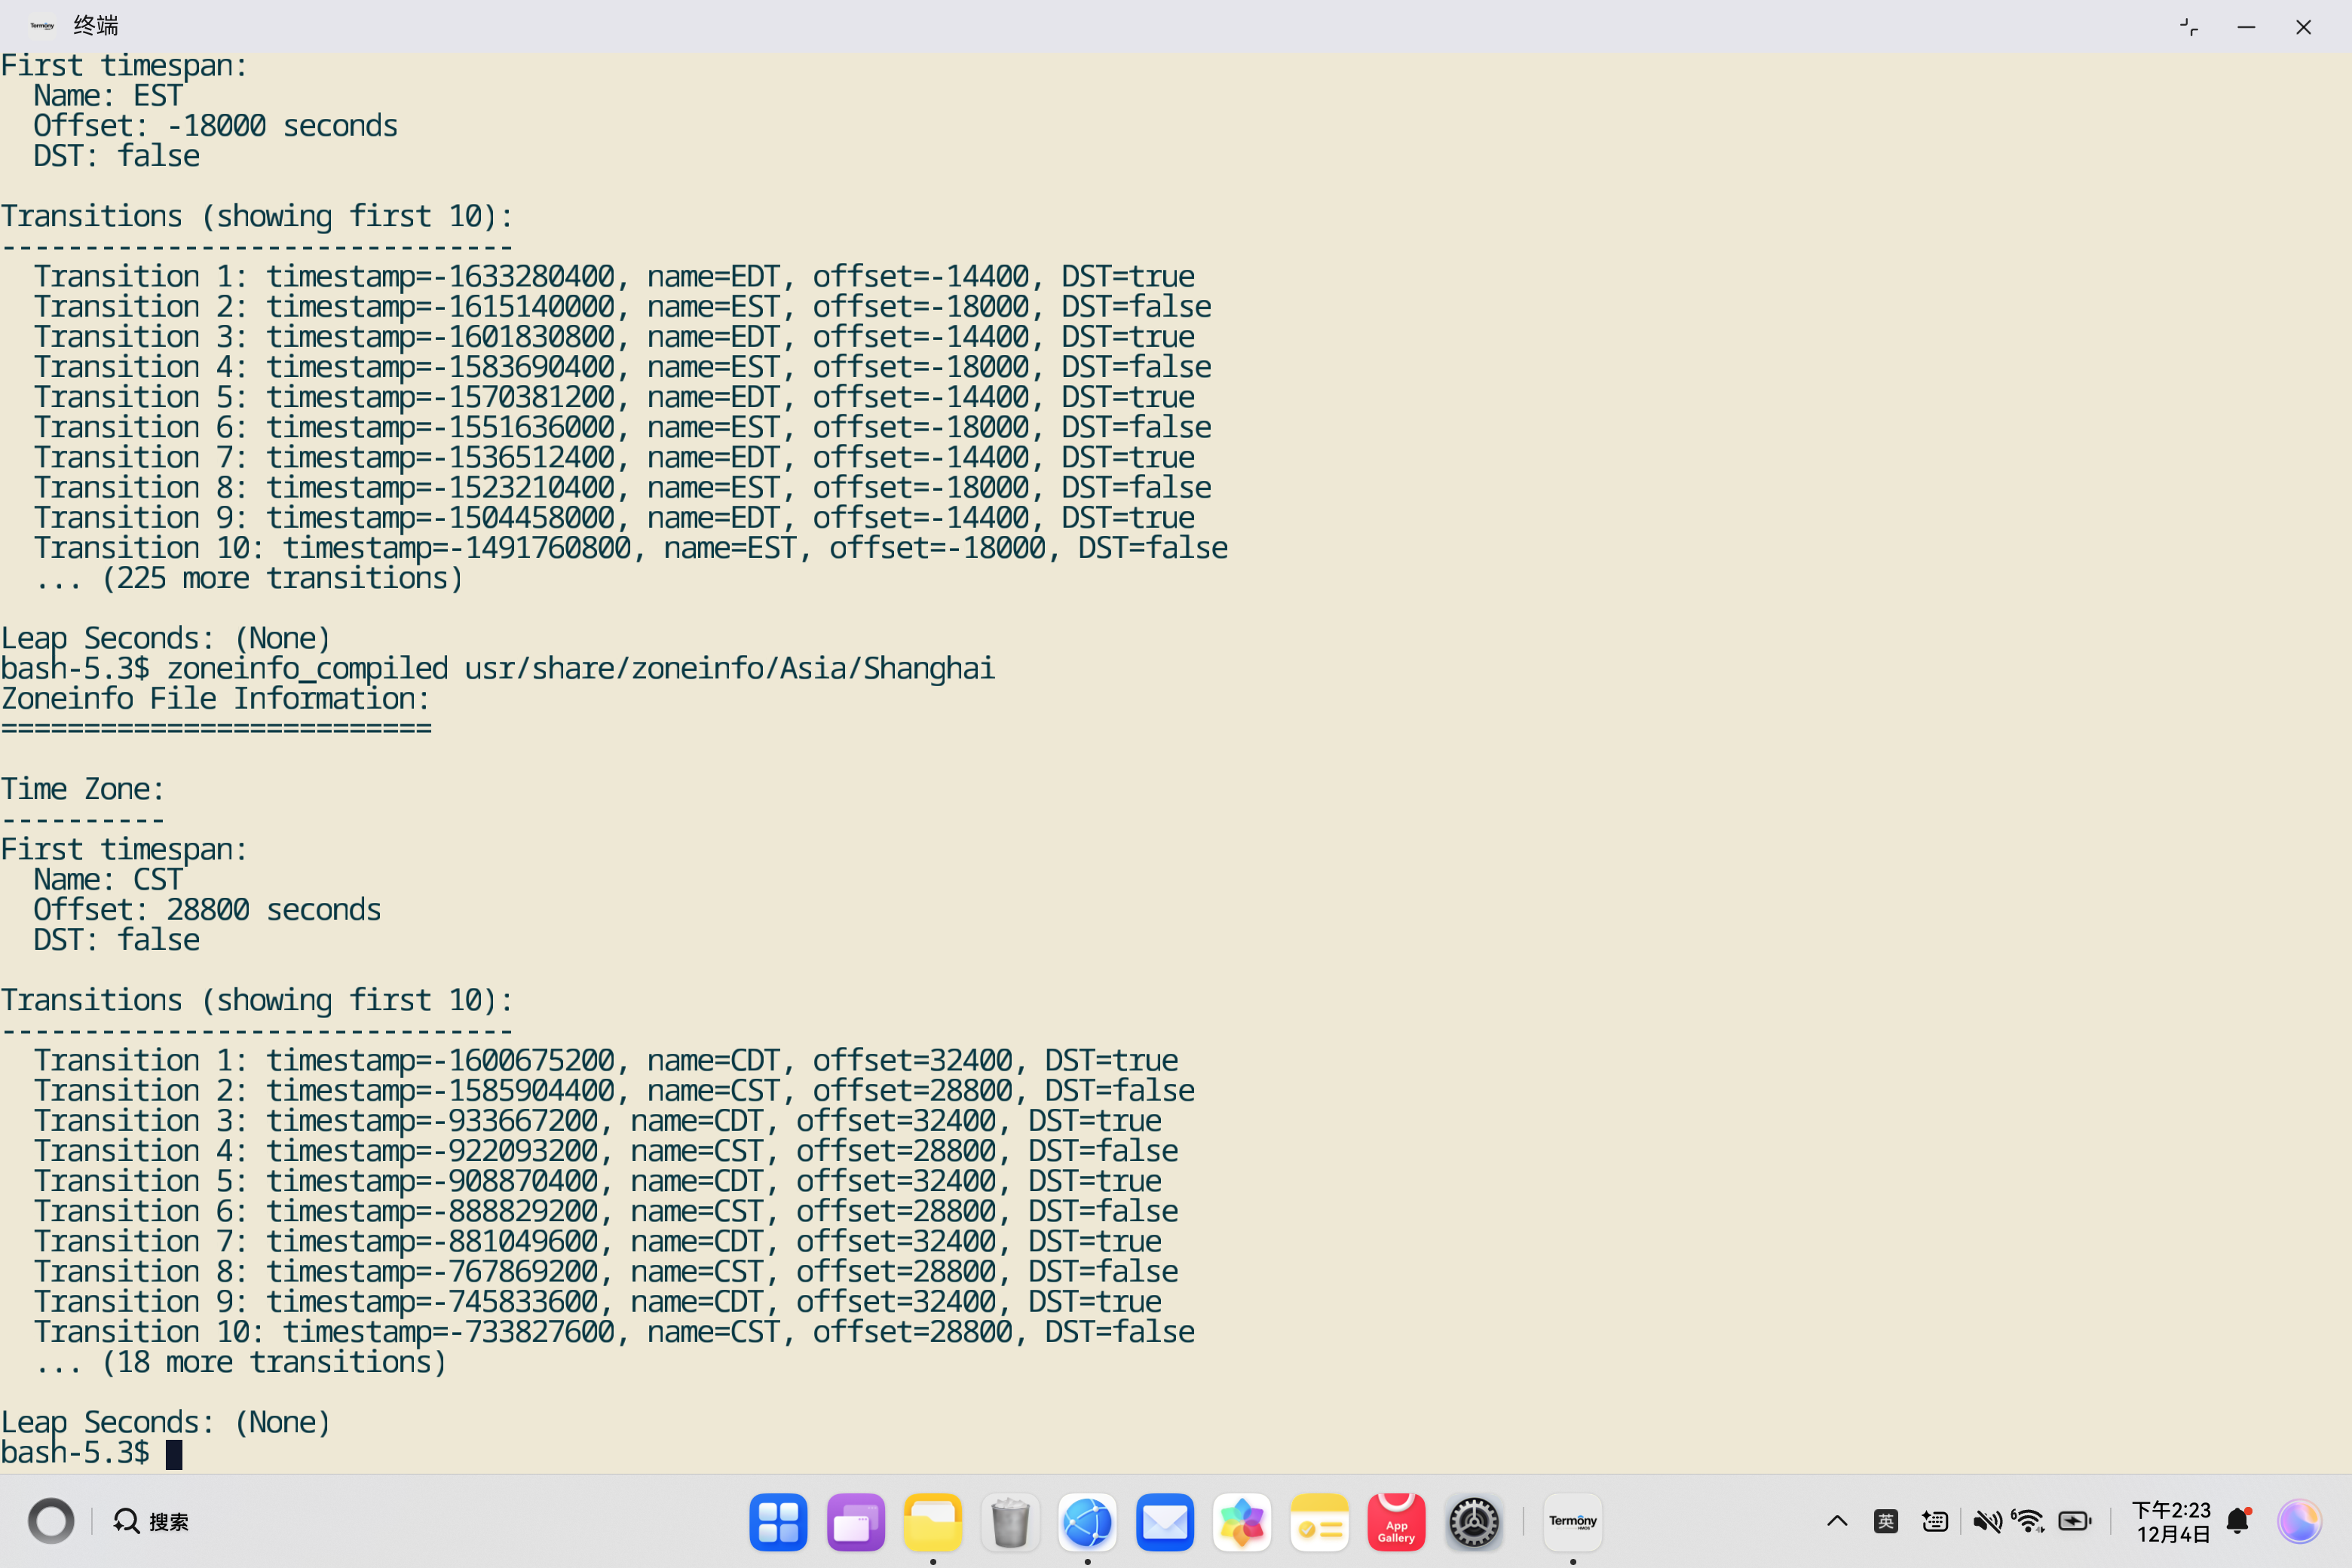Click the line with timestamp=-1585904400
Screen dimensions: 2352x1568
[x=614, y=1090]
